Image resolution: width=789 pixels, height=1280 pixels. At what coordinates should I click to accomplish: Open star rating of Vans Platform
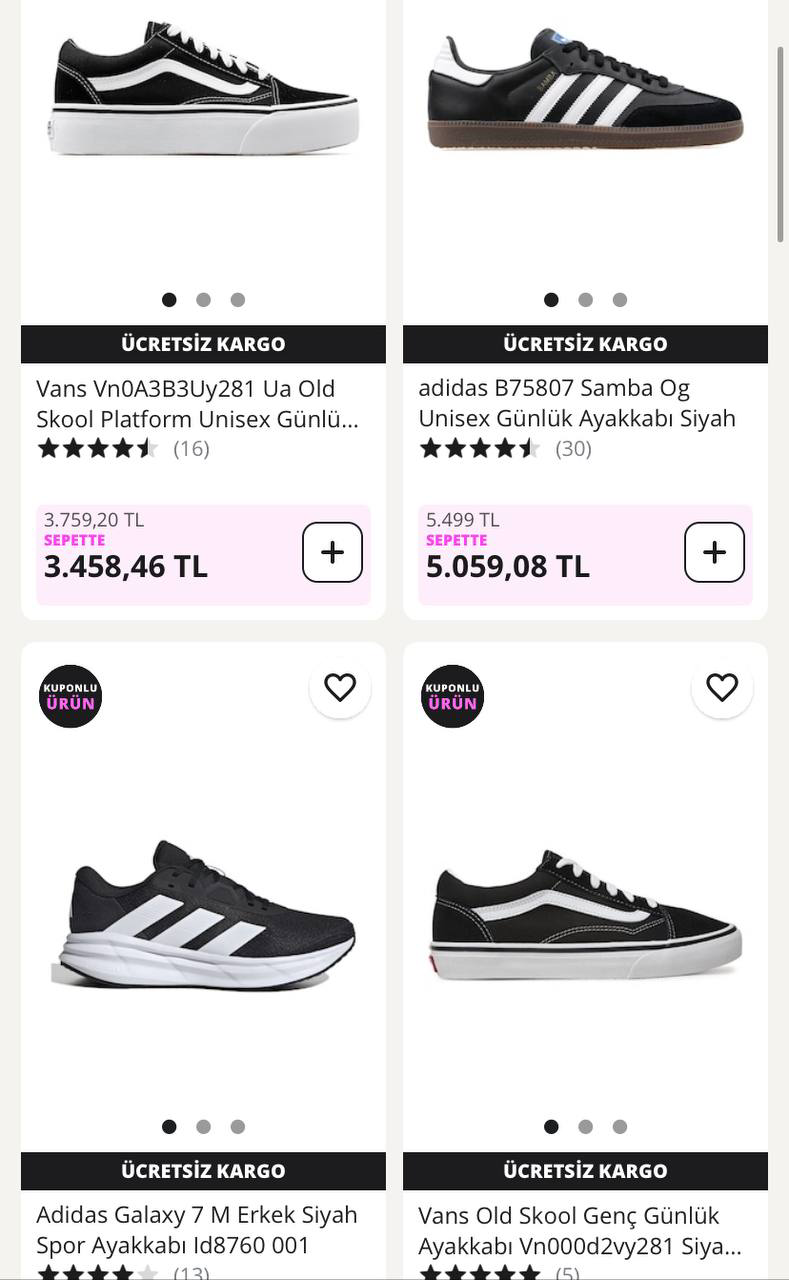point(98,448)
